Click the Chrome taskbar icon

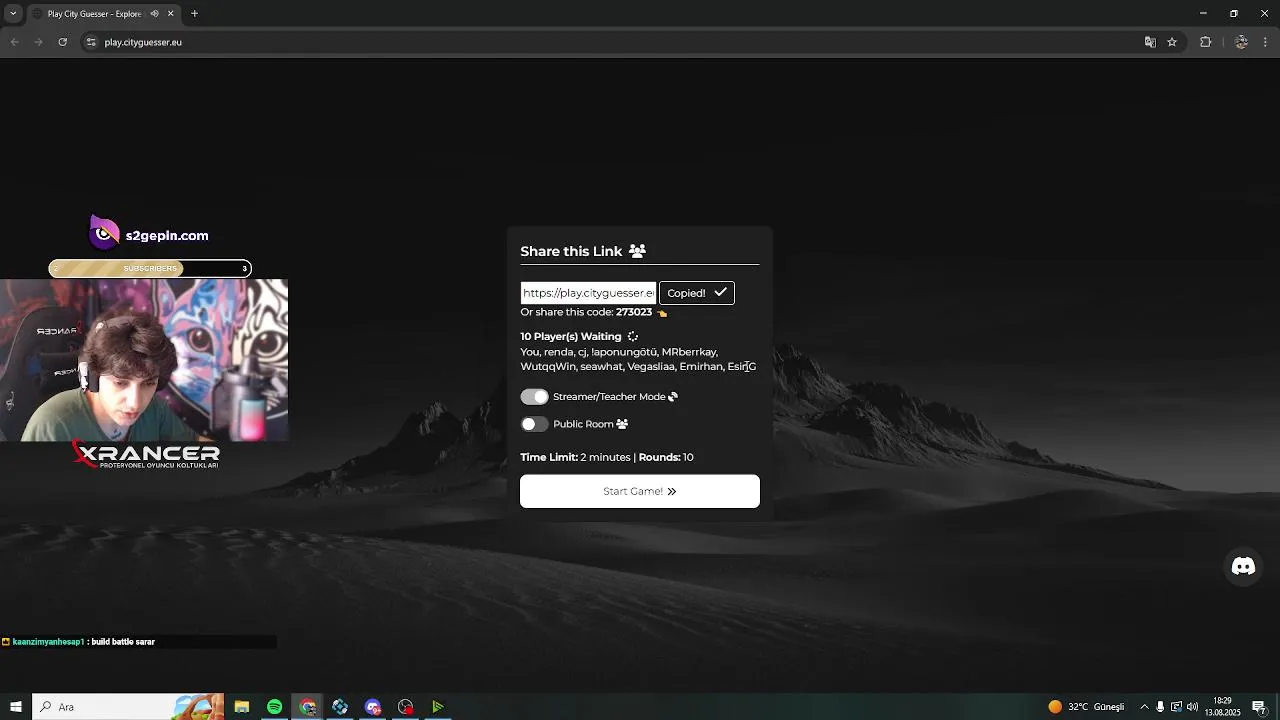click(308, 707)
